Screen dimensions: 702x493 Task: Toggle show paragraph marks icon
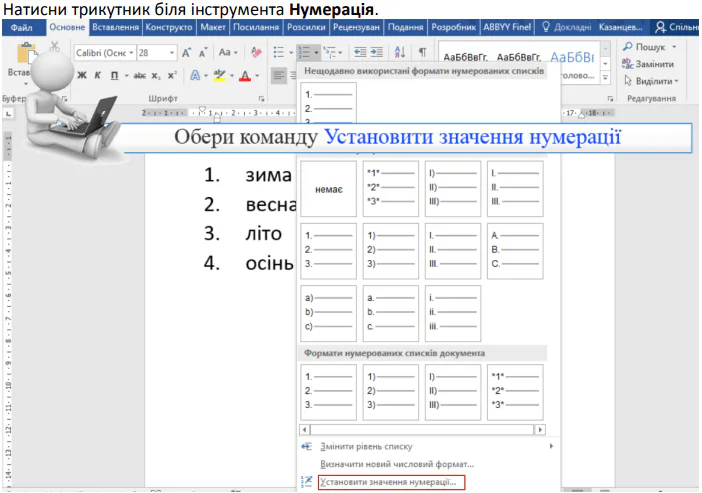point(422,52)
